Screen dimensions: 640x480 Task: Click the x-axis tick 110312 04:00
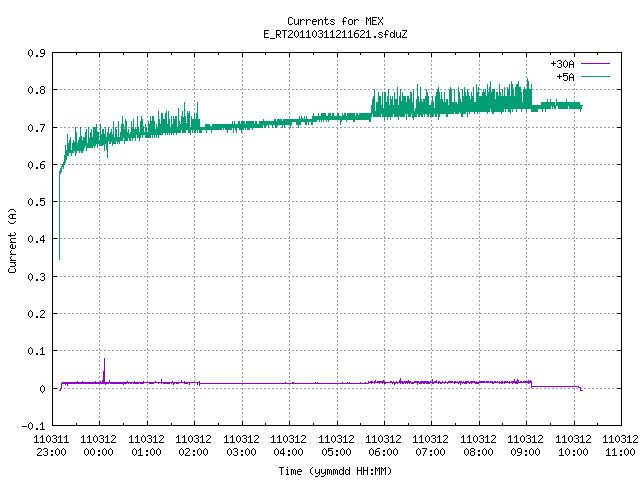288,446
